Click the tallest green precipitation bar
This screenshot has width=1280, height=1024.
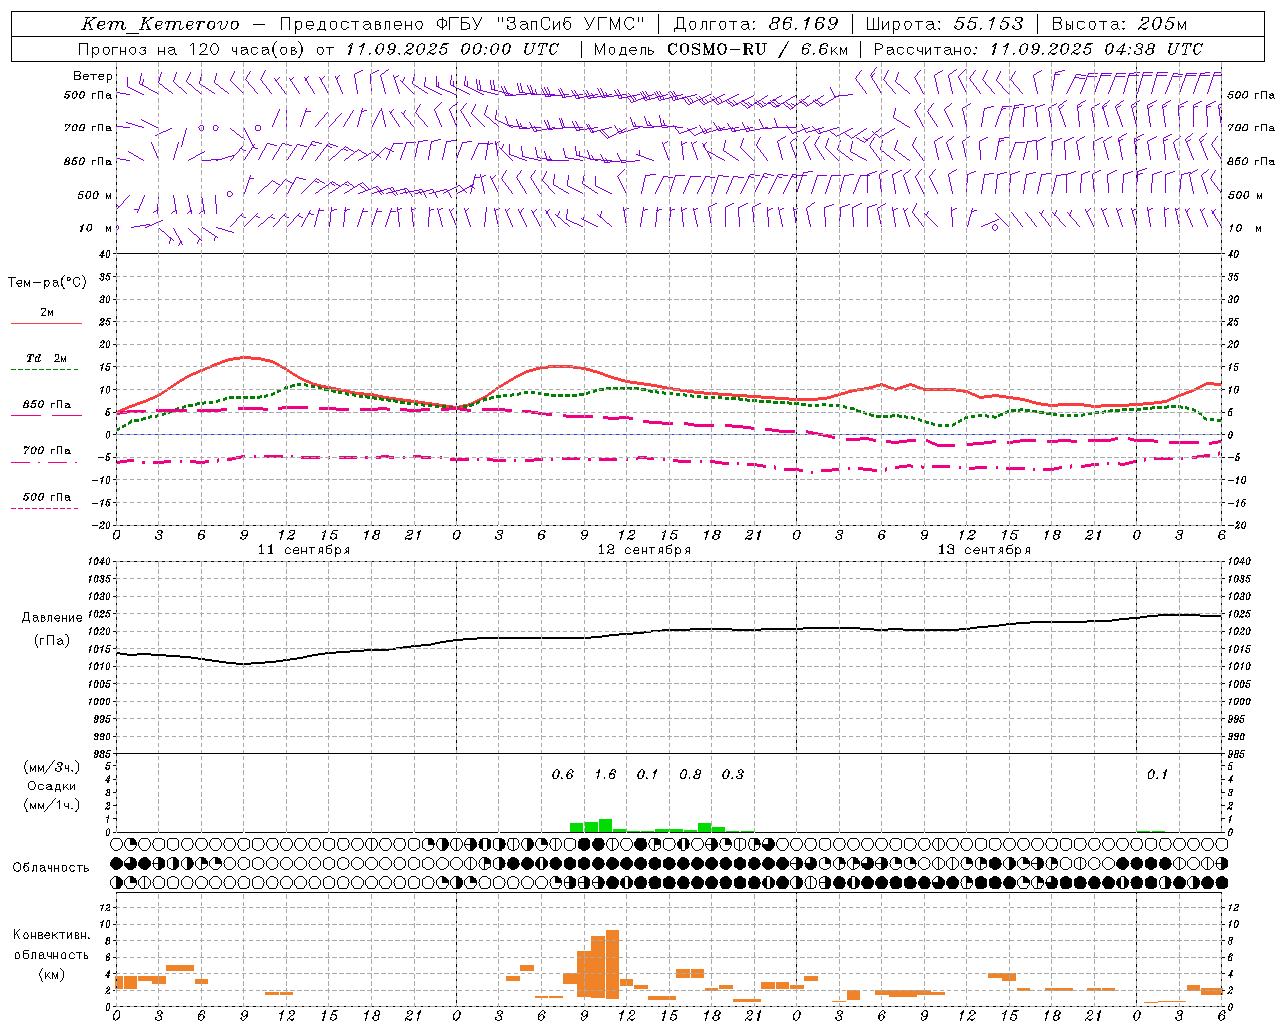(x=605, y=825)
